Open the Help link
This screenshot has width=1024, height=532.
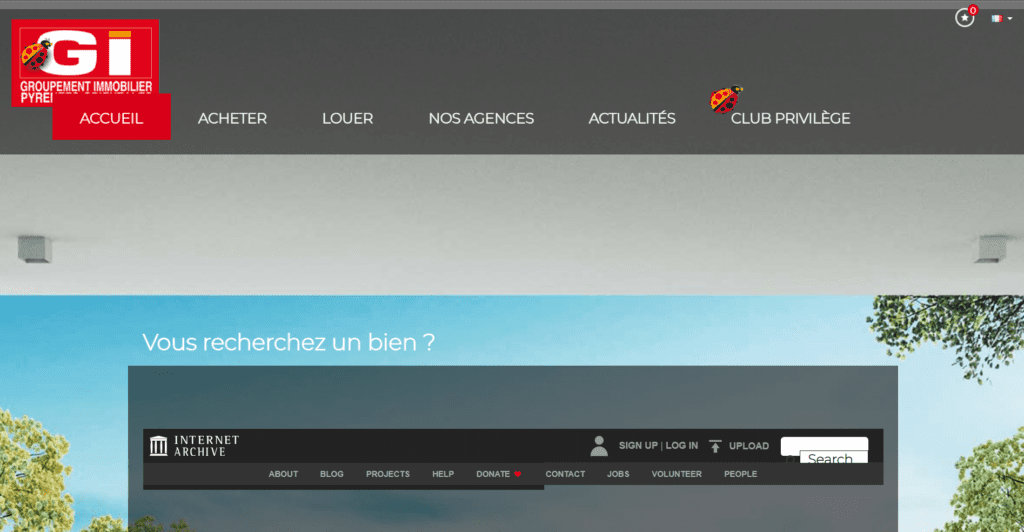tap(443, 474)
